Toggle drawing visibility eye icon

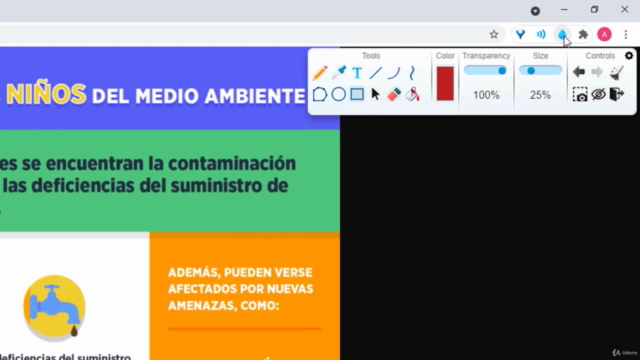[x=599, y=94]
